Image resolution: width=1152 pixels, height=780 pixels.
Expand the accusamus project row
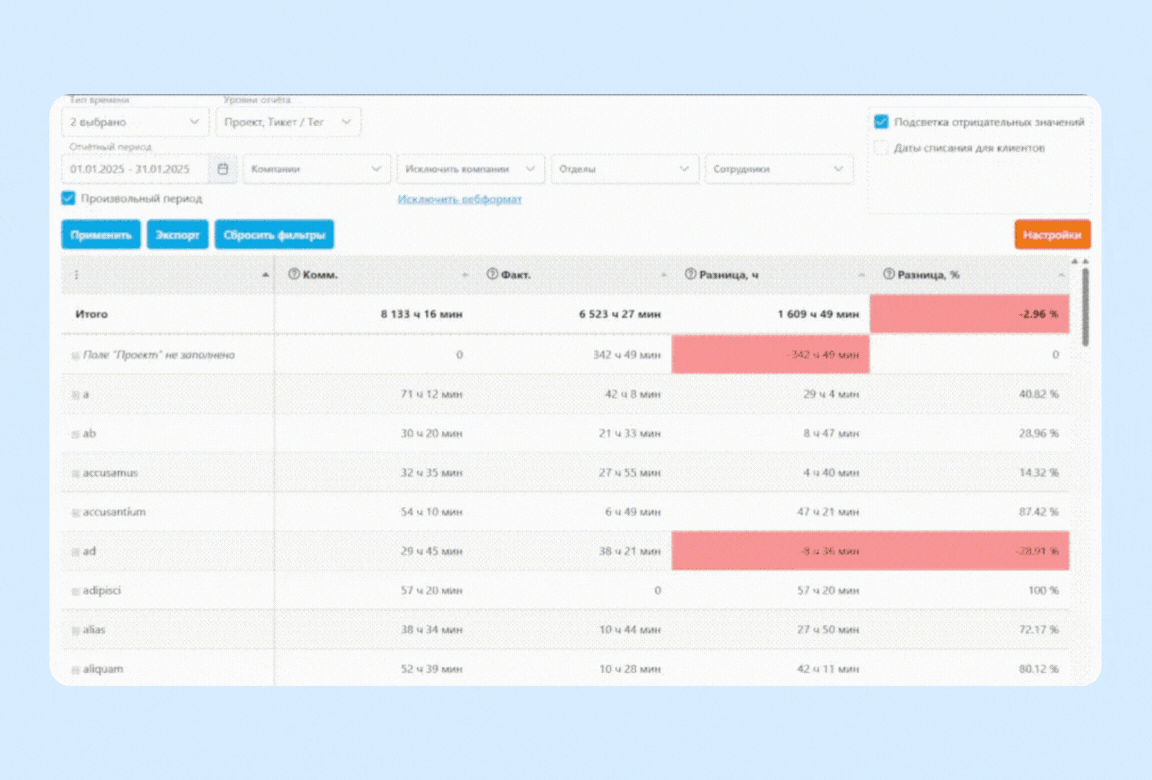(x=75, y=474)
